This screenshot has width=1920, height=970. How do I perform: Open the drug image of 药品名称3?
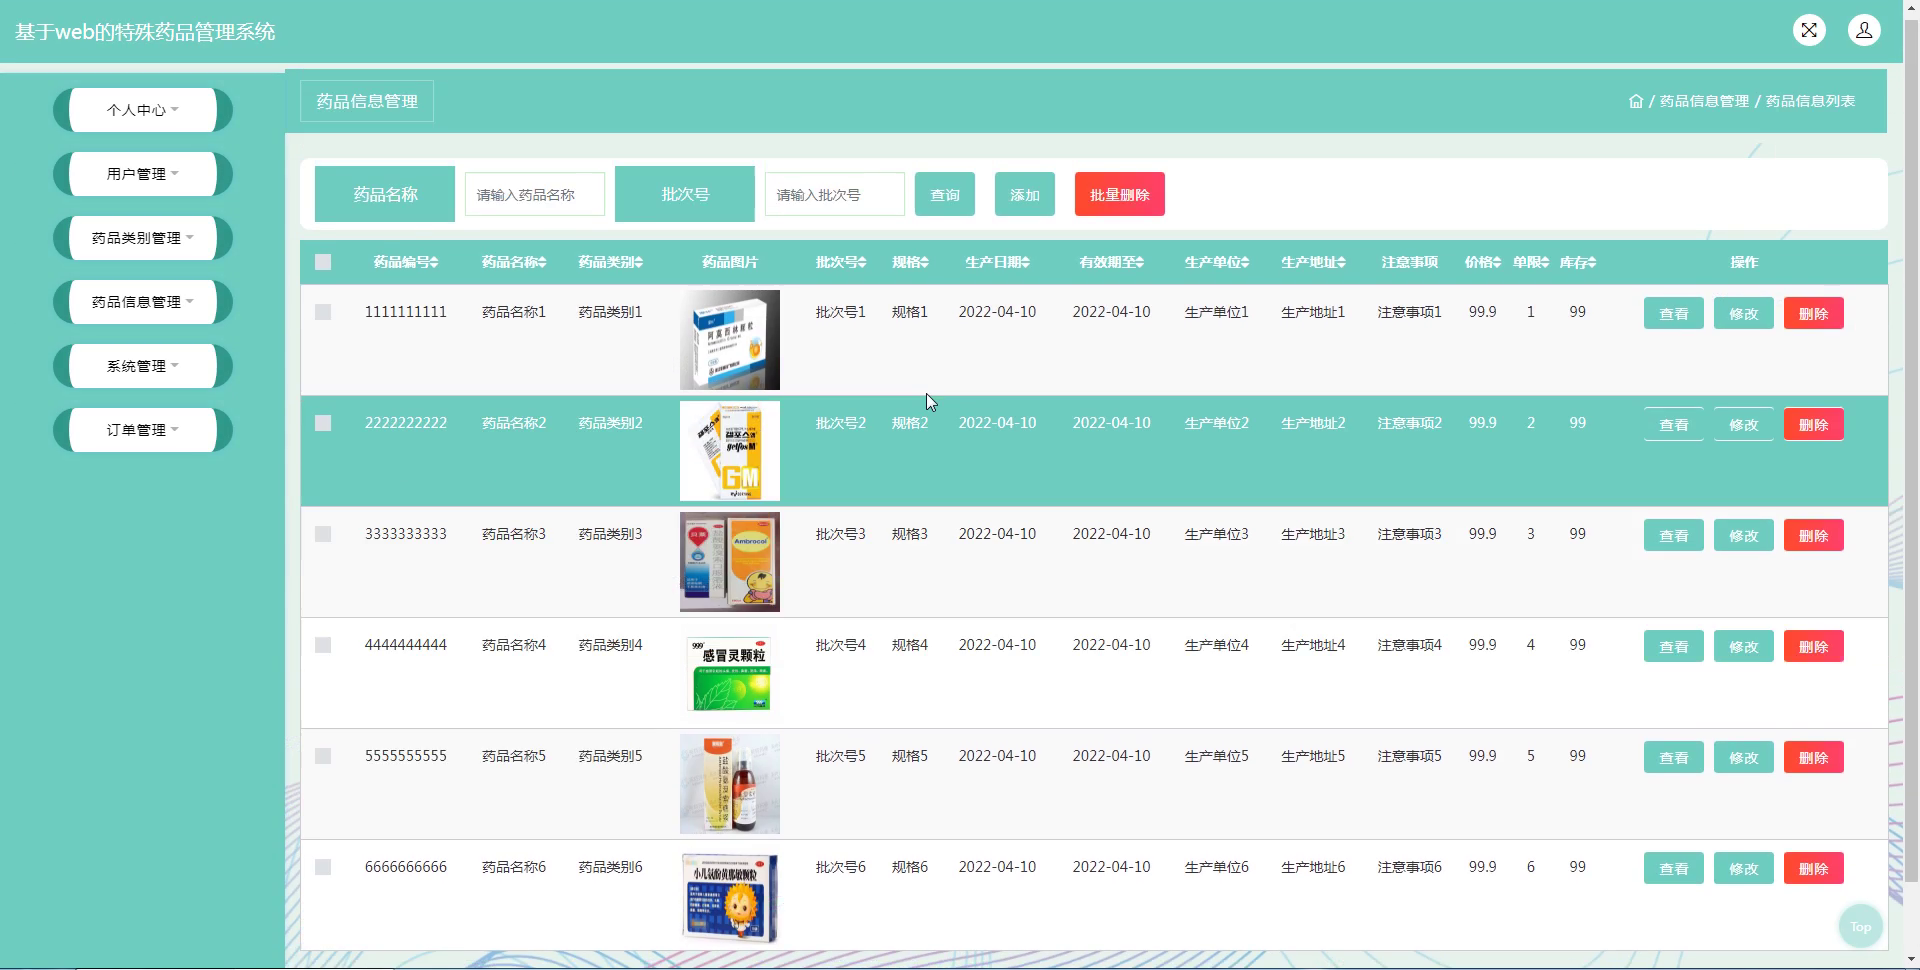[730, 562]
